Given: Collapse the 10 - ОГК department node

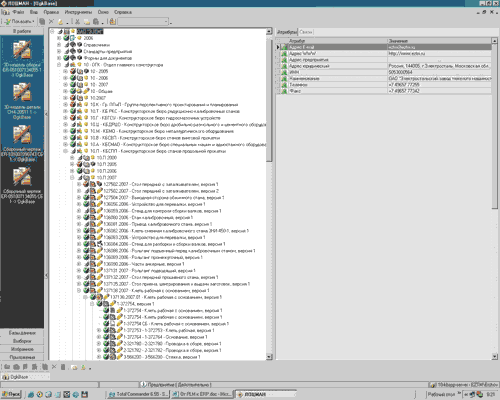Looking at the screenshot, I should pos(59,65).
